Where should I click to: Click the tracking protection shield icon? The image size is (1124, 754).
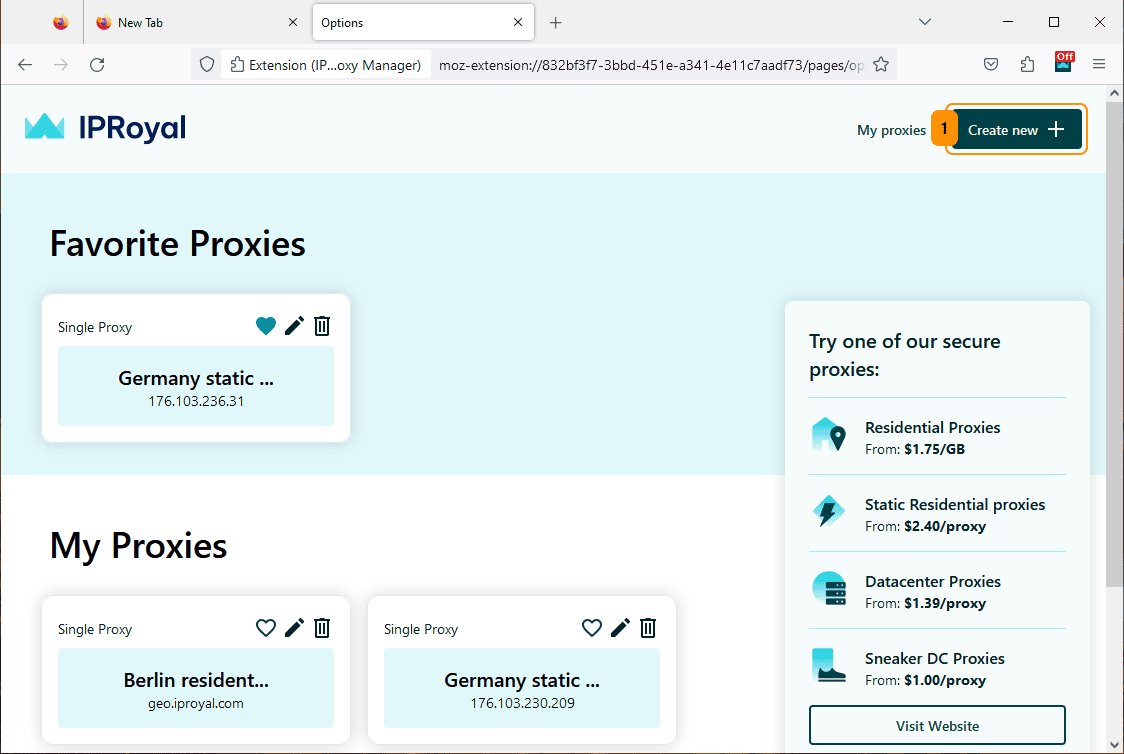coord(207,65)
